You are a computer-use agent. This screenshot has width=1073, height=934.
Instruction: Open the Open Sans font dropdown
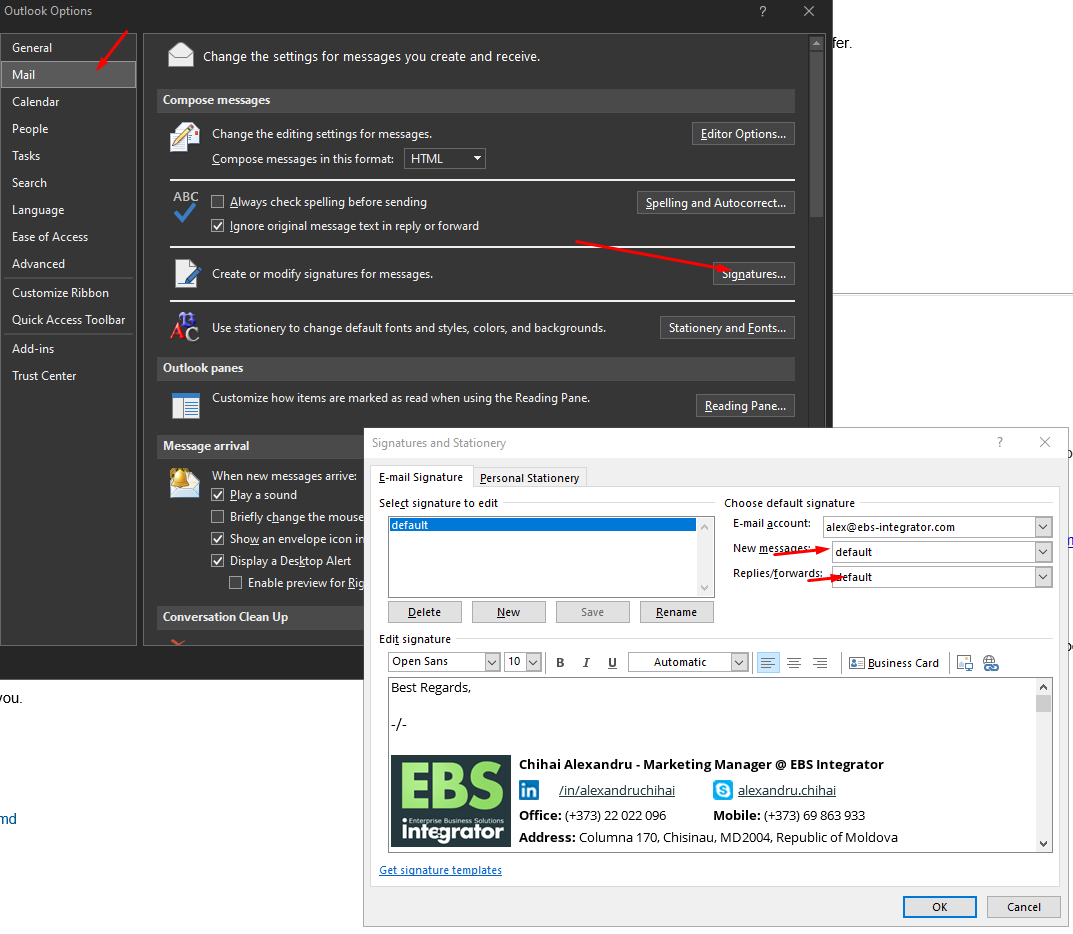(492, 662)
